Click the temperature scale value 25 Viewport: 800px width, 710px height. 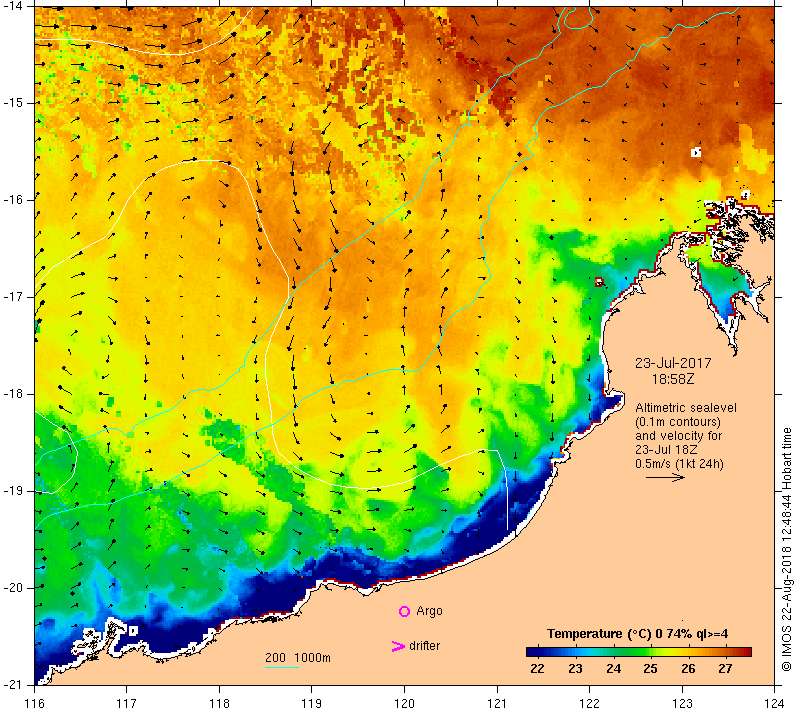[x=650, y=669]
